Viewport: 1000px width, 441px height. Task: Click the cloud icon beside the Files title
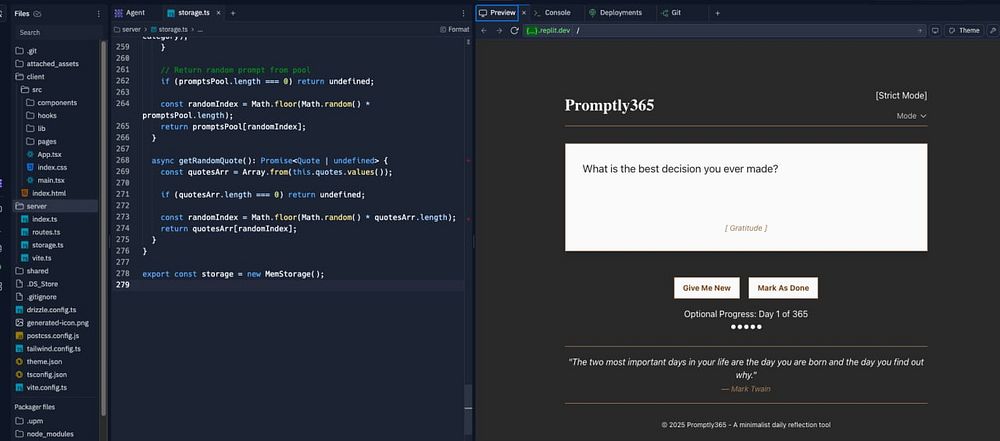(x=37, y=13)
